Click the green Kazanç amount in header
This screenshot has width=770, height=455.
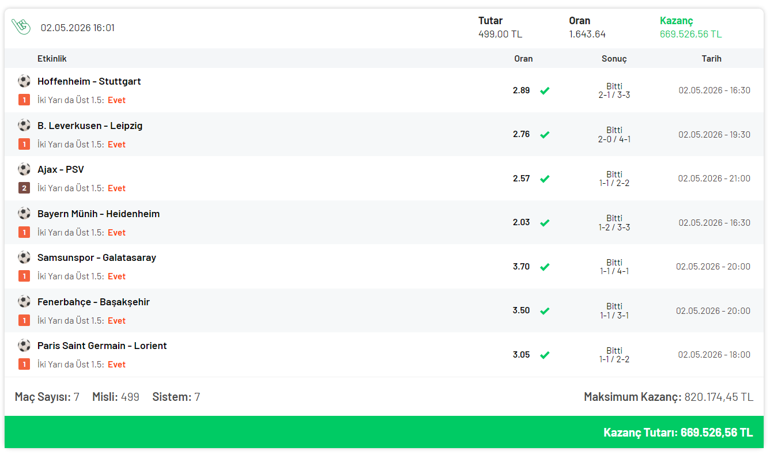[690, 34]
